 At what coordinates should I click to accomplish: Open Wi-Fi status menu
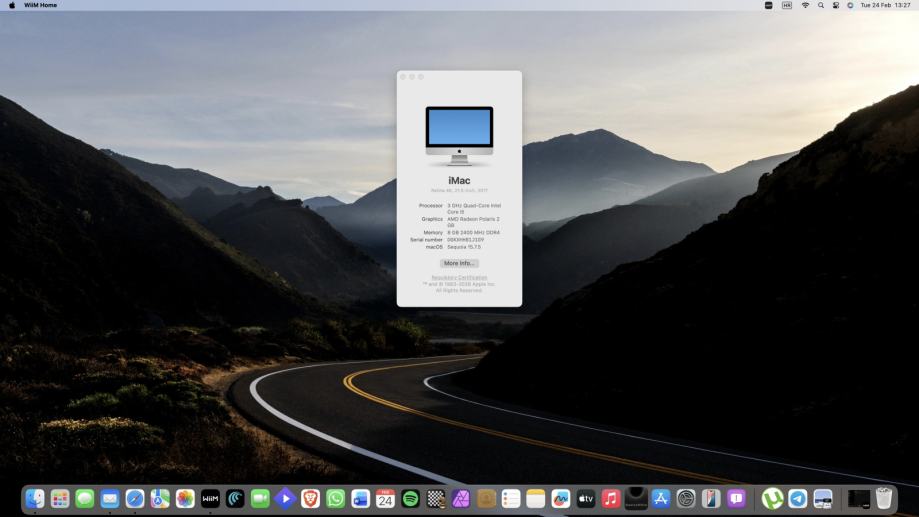pyautogui.click(x=805, y=5)
